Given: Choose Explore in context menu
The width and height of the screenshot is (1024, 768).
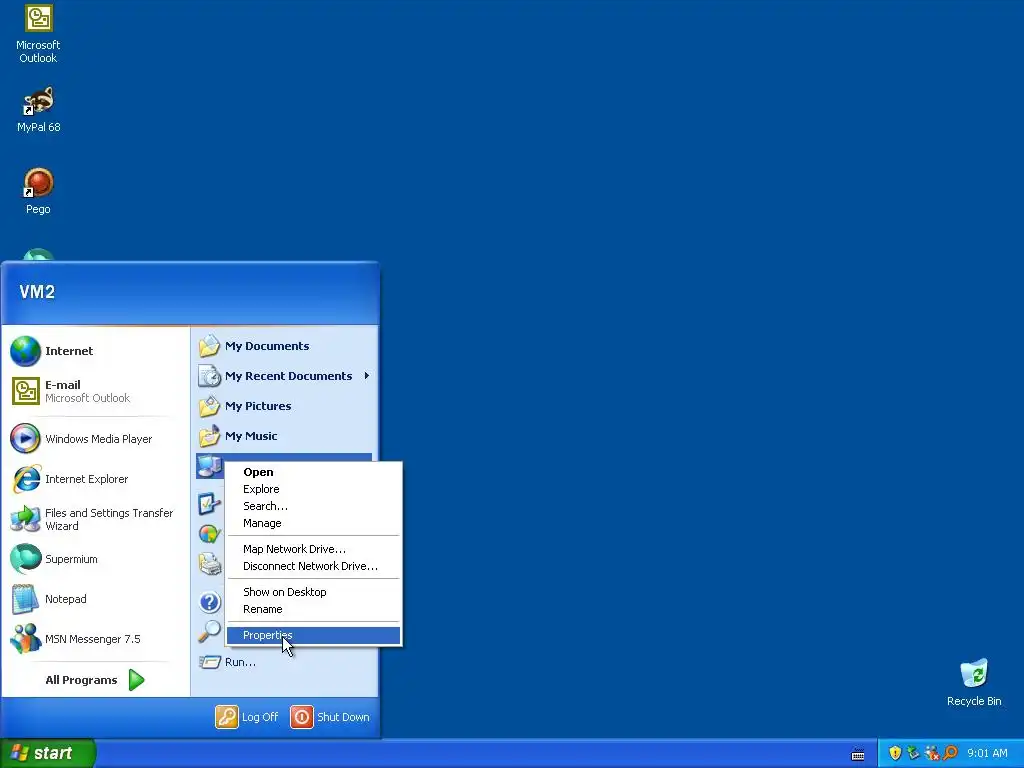Looking at the screenshot, I should pos(313,489).
